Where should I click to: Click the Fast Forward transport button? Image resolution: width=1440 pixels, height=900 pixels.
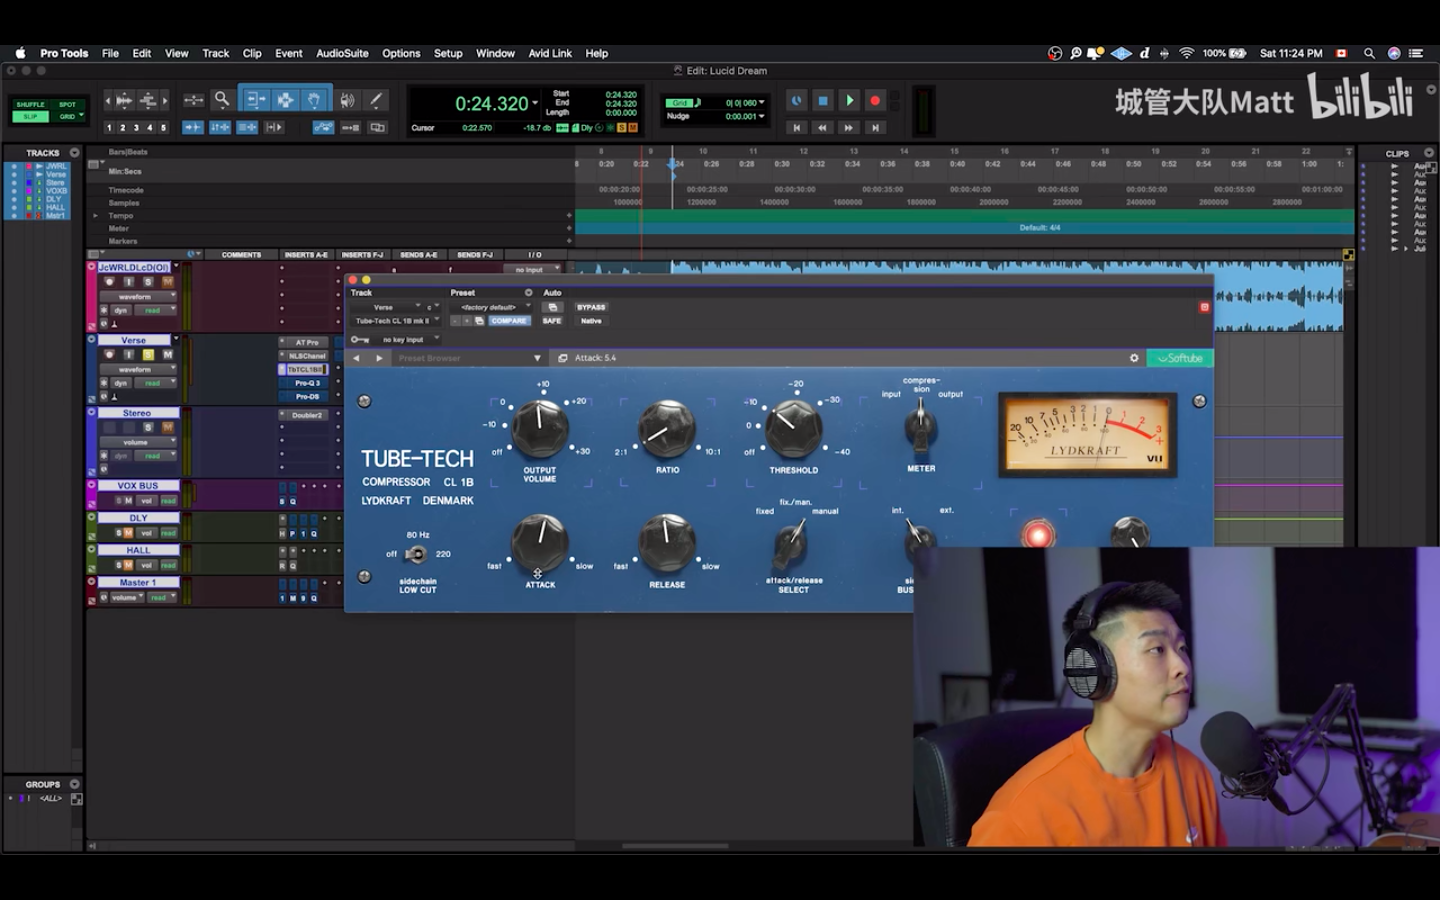coord(849,128)
